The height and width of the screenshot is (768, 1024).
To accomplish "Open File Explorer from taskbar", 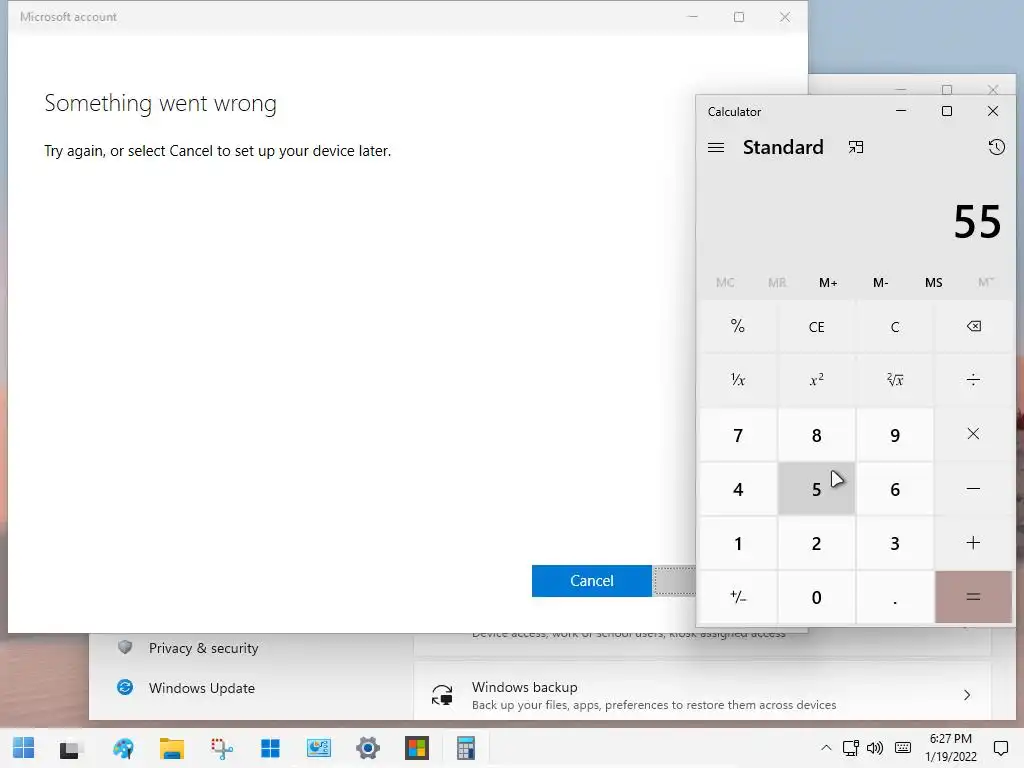I will click(x=172, y=748).
